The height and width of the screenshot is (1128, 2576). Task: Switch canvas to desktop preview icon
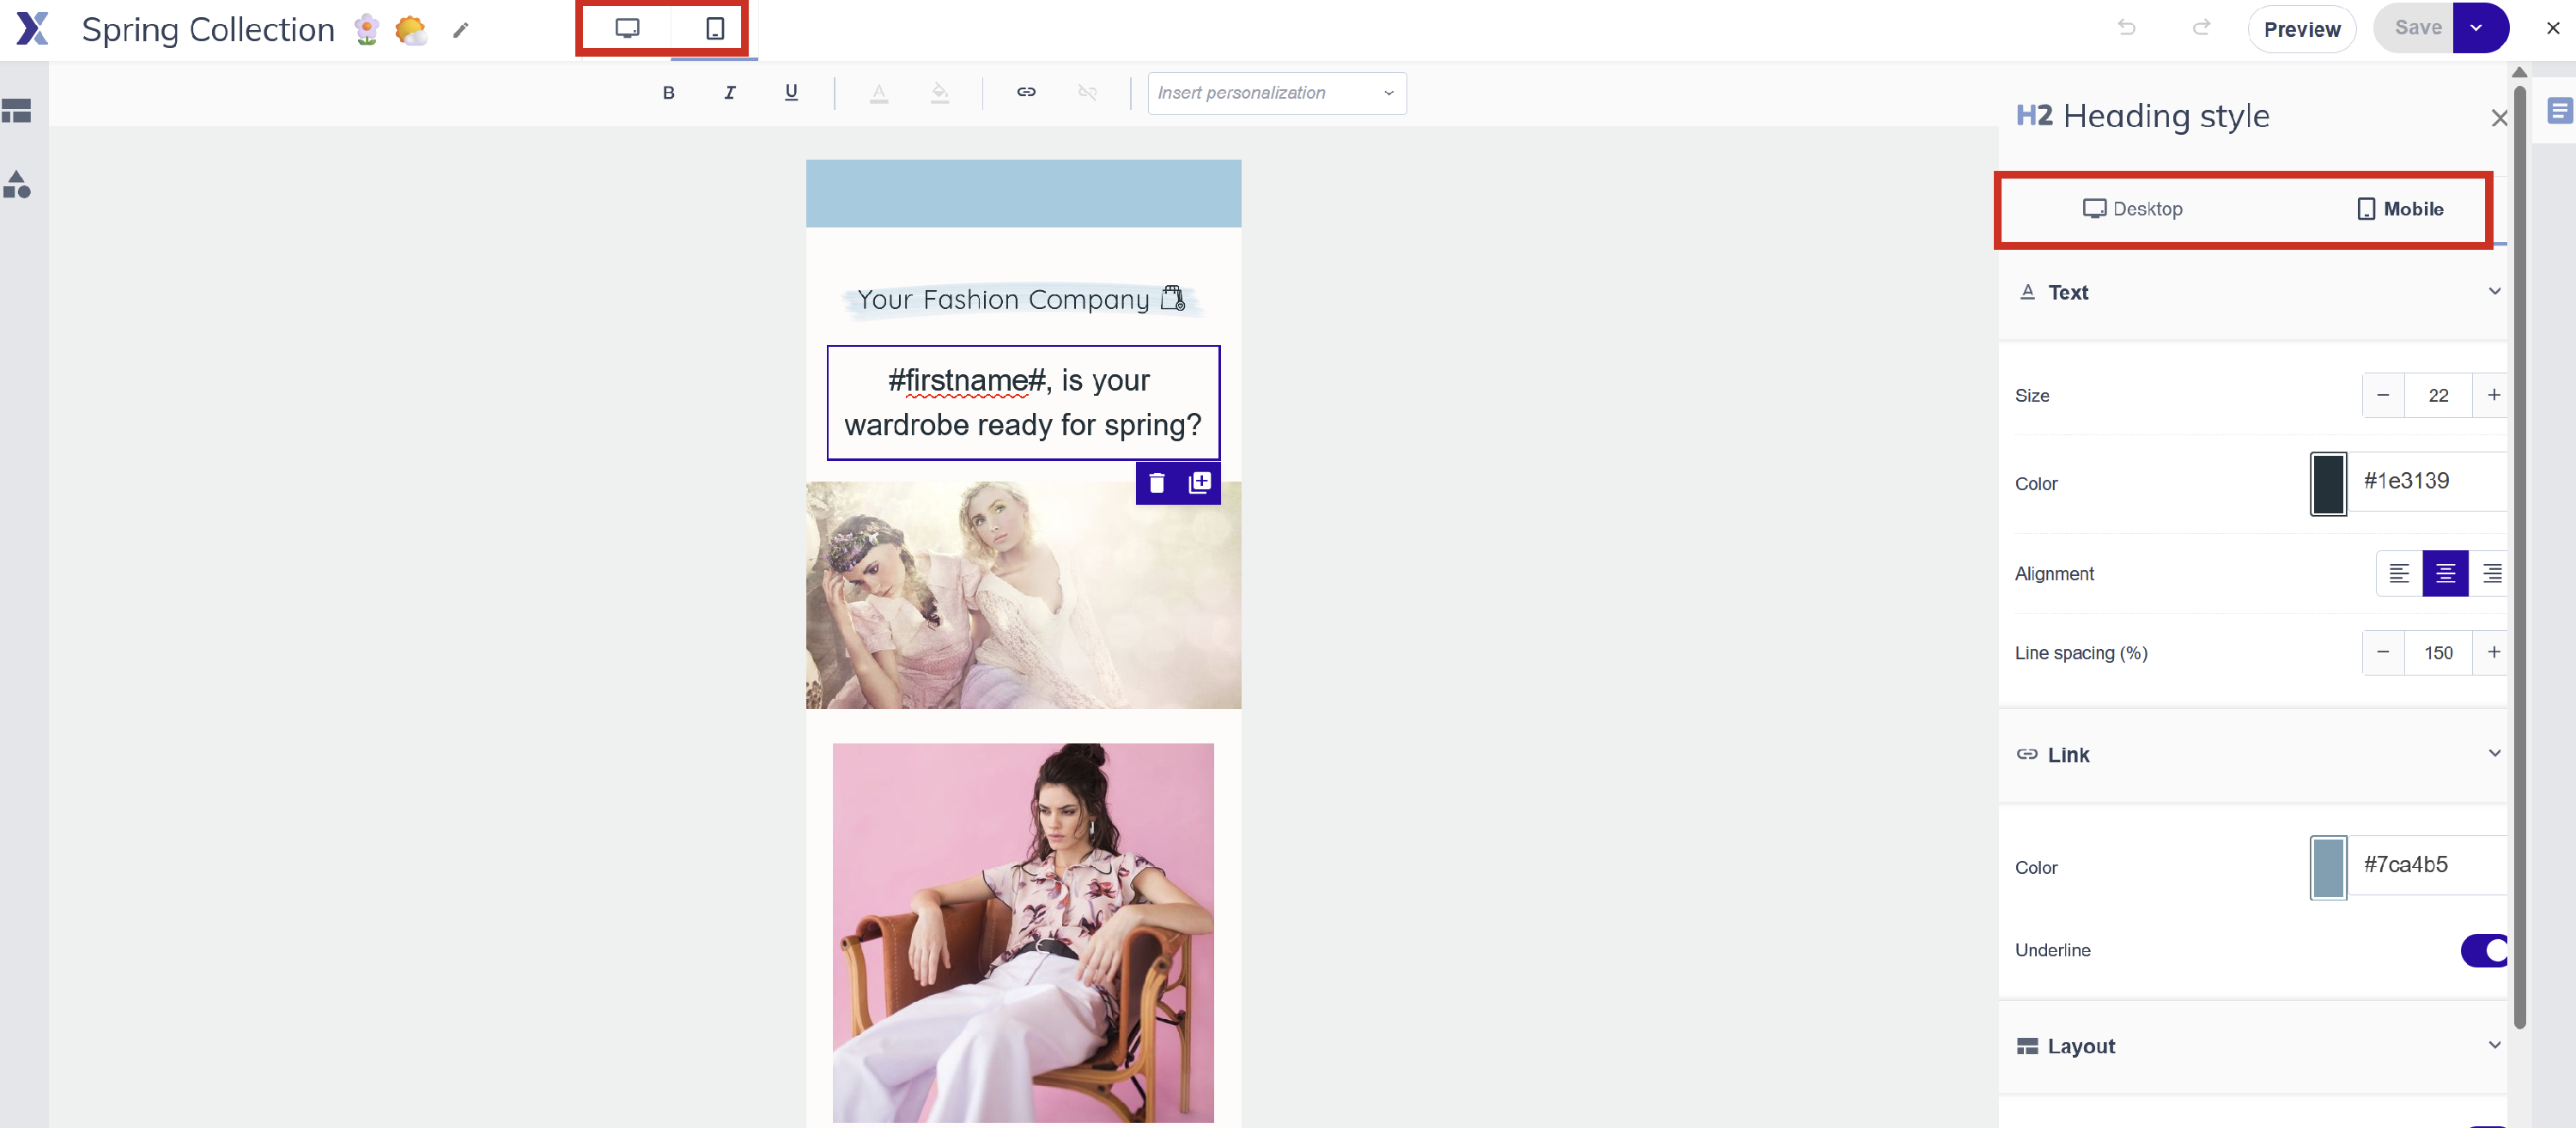click(x=627, y=28)
